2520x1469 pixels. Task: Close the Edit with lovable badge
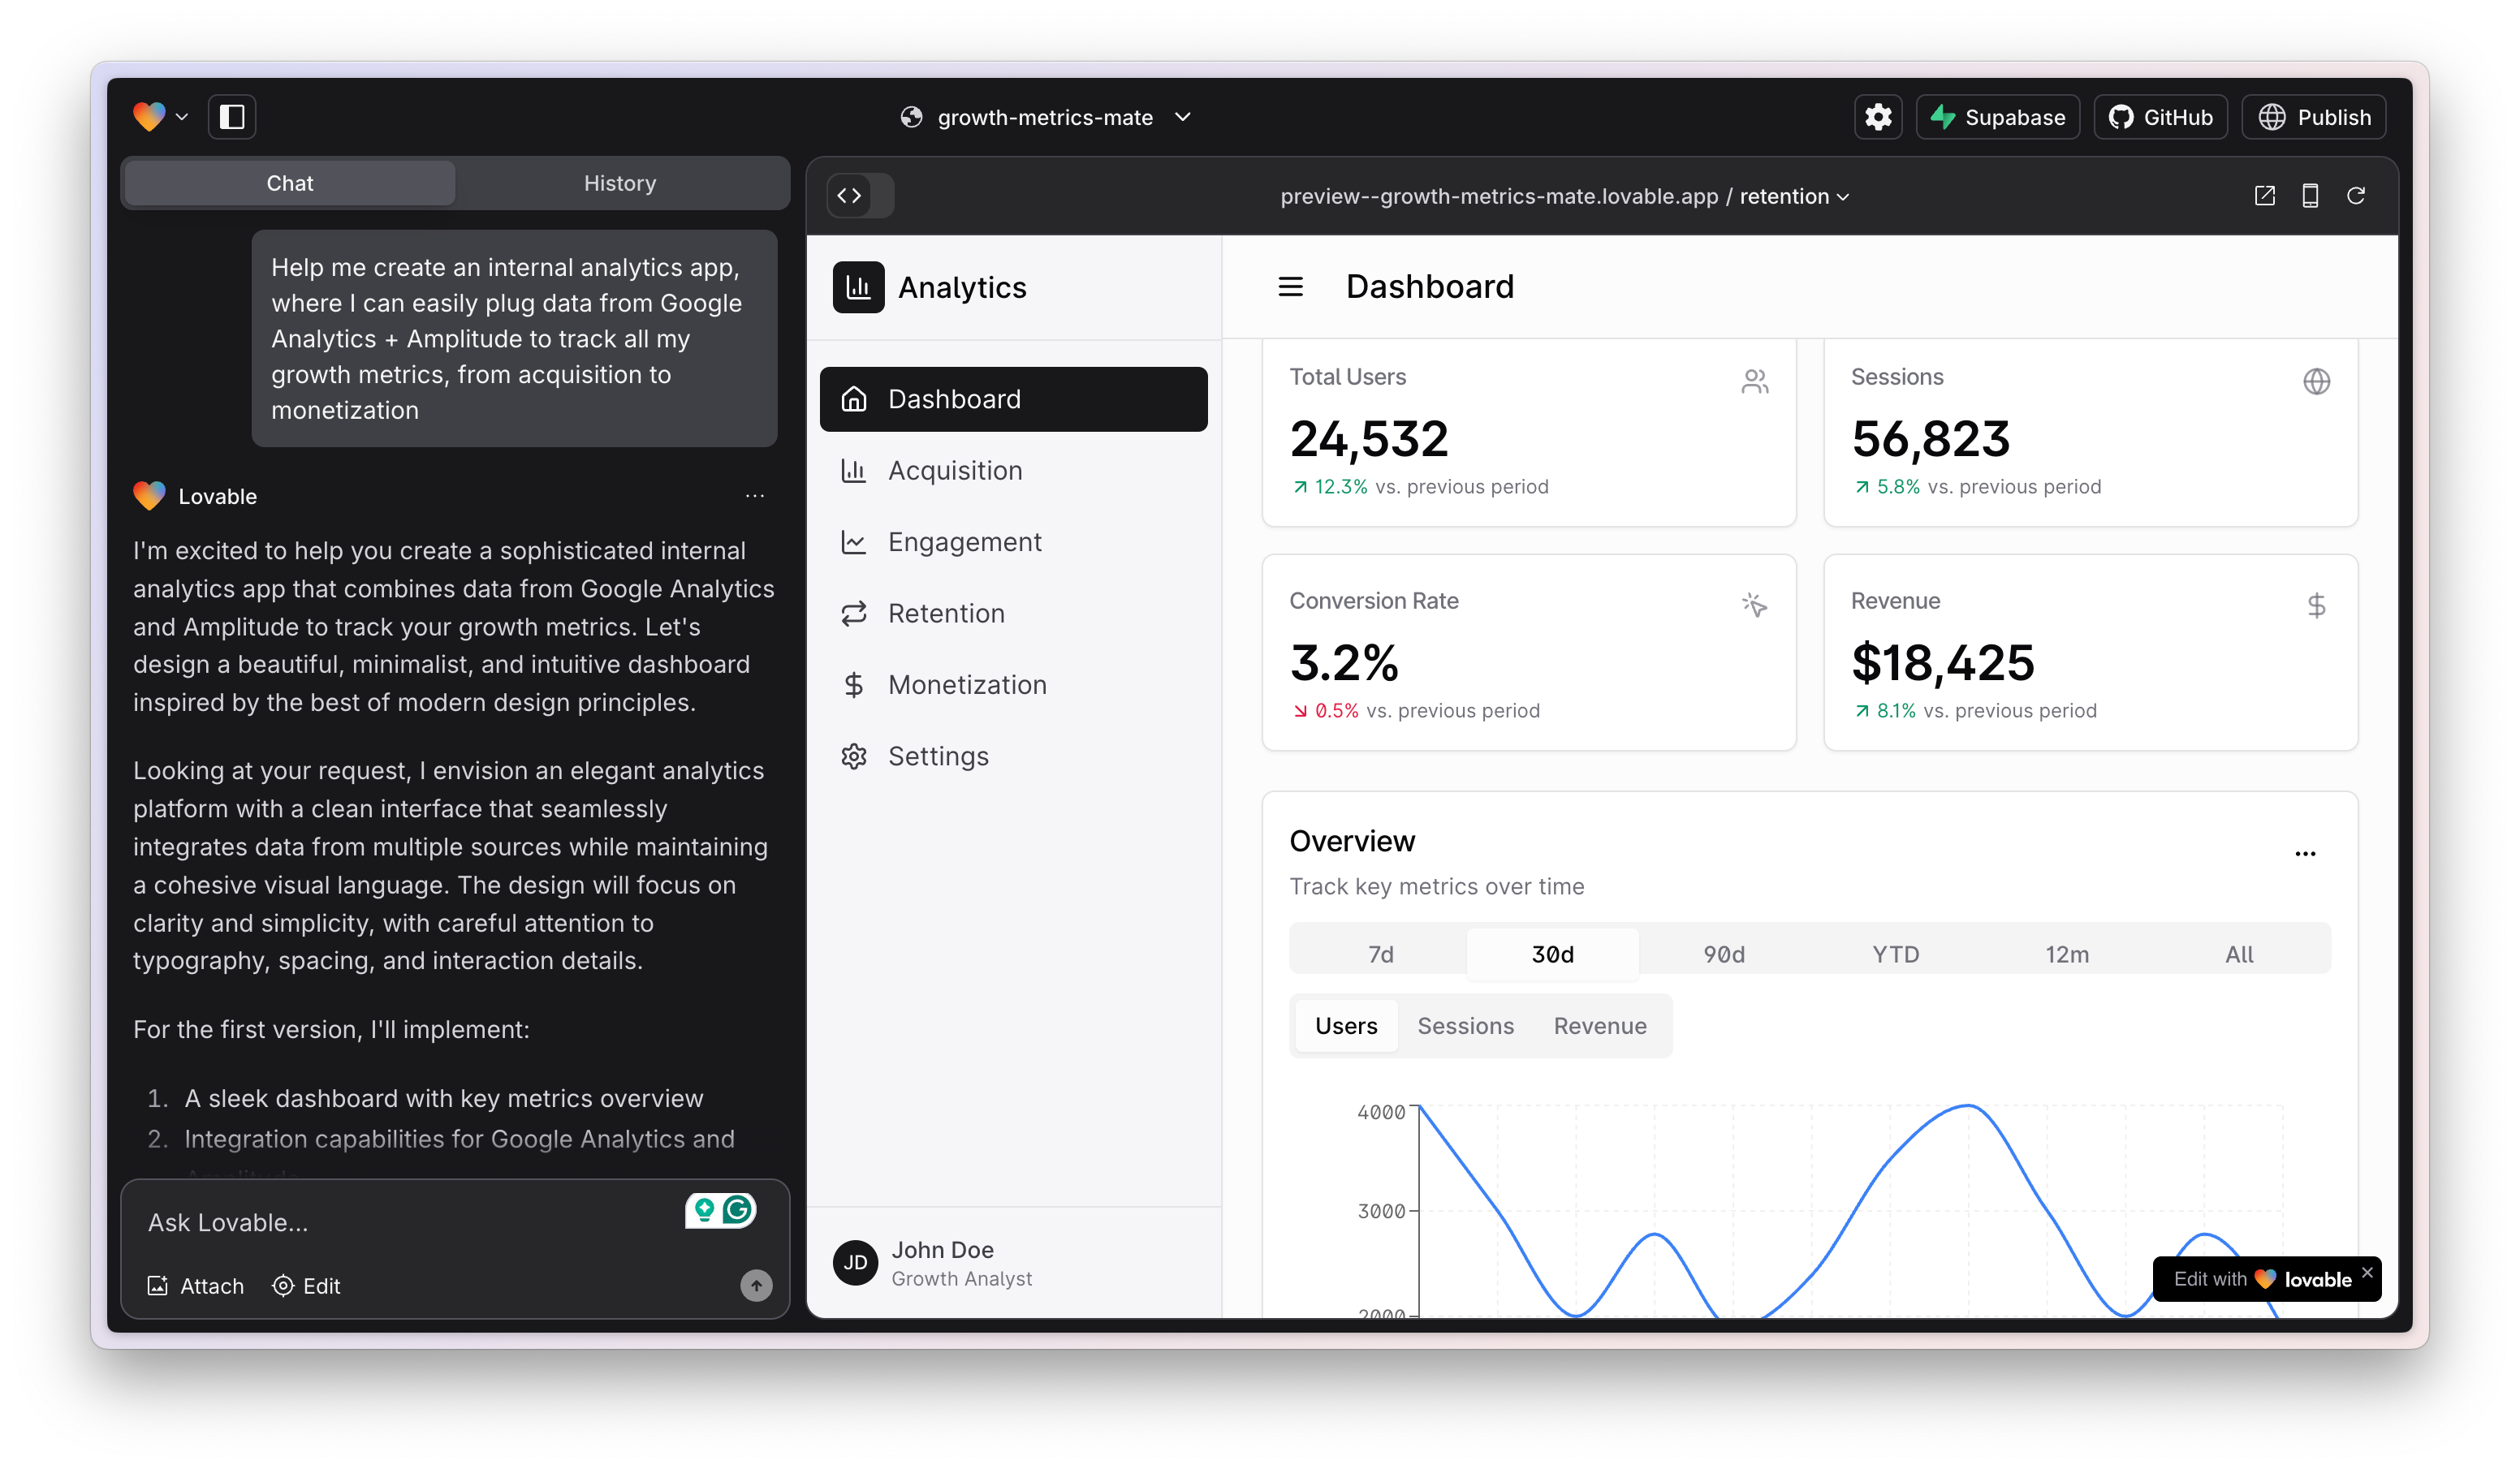(2367, 1272)
